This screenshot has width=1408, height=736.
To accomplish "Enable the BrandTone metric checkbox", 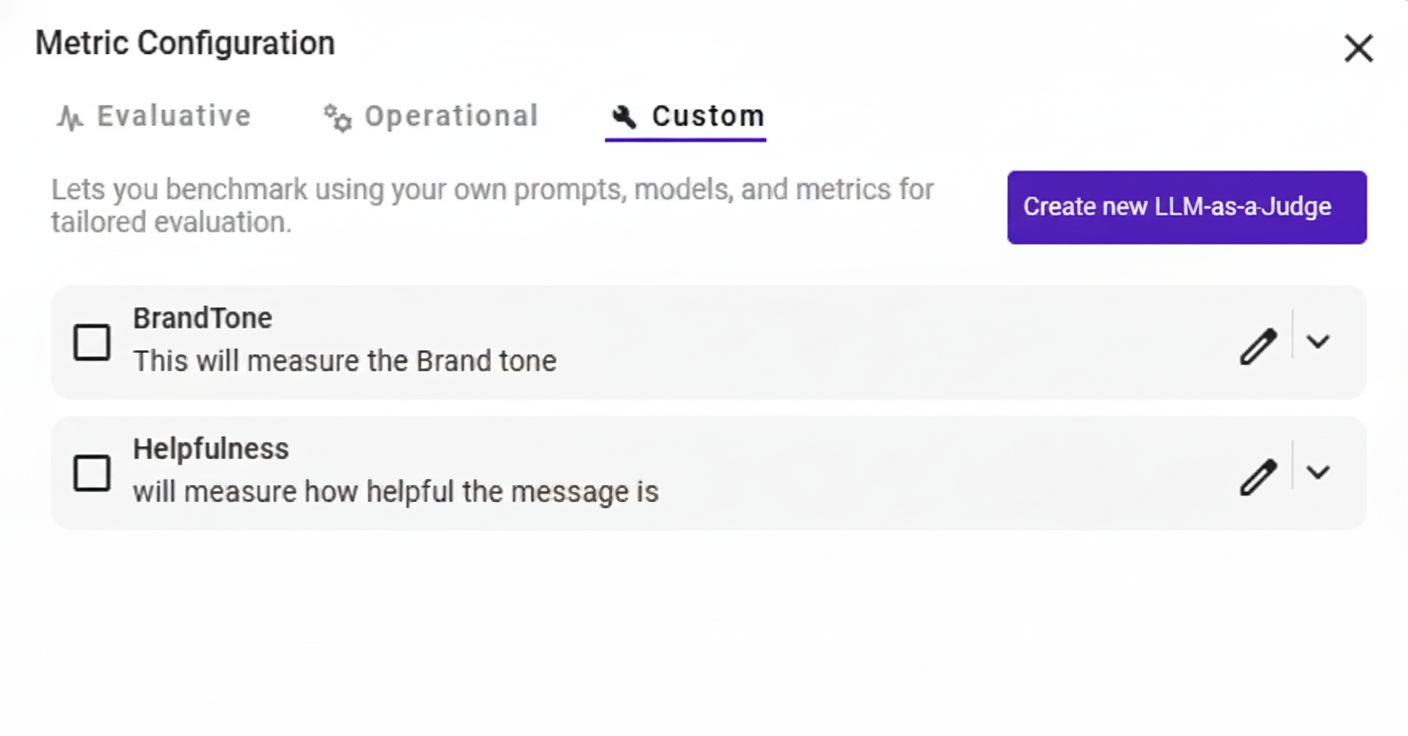I will point(92,342).
